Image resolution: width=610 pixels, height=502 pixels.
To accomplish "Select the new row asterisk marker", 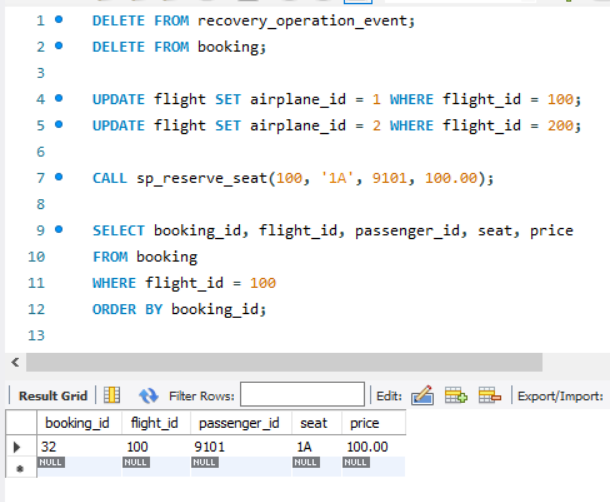I will pos(20,469).
